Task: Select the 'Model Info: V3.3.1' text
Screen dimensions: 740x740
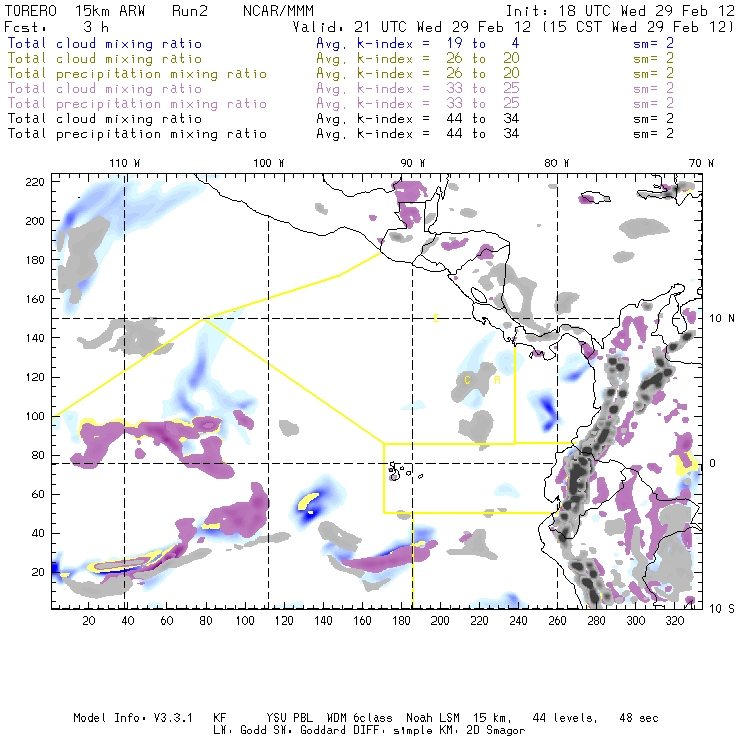Action: click(133, 718)
